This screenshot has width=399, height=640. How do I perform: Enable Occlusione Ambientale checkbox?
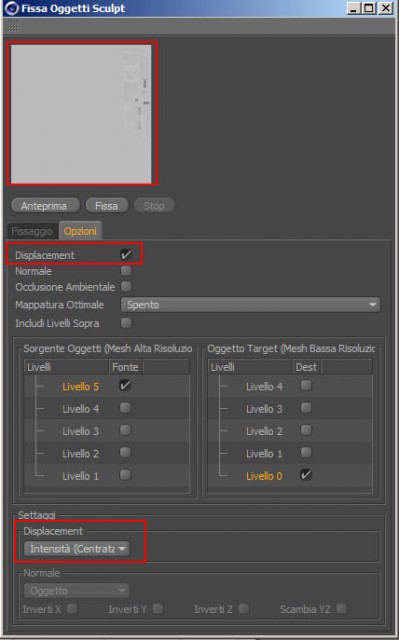tap(126, 287)
